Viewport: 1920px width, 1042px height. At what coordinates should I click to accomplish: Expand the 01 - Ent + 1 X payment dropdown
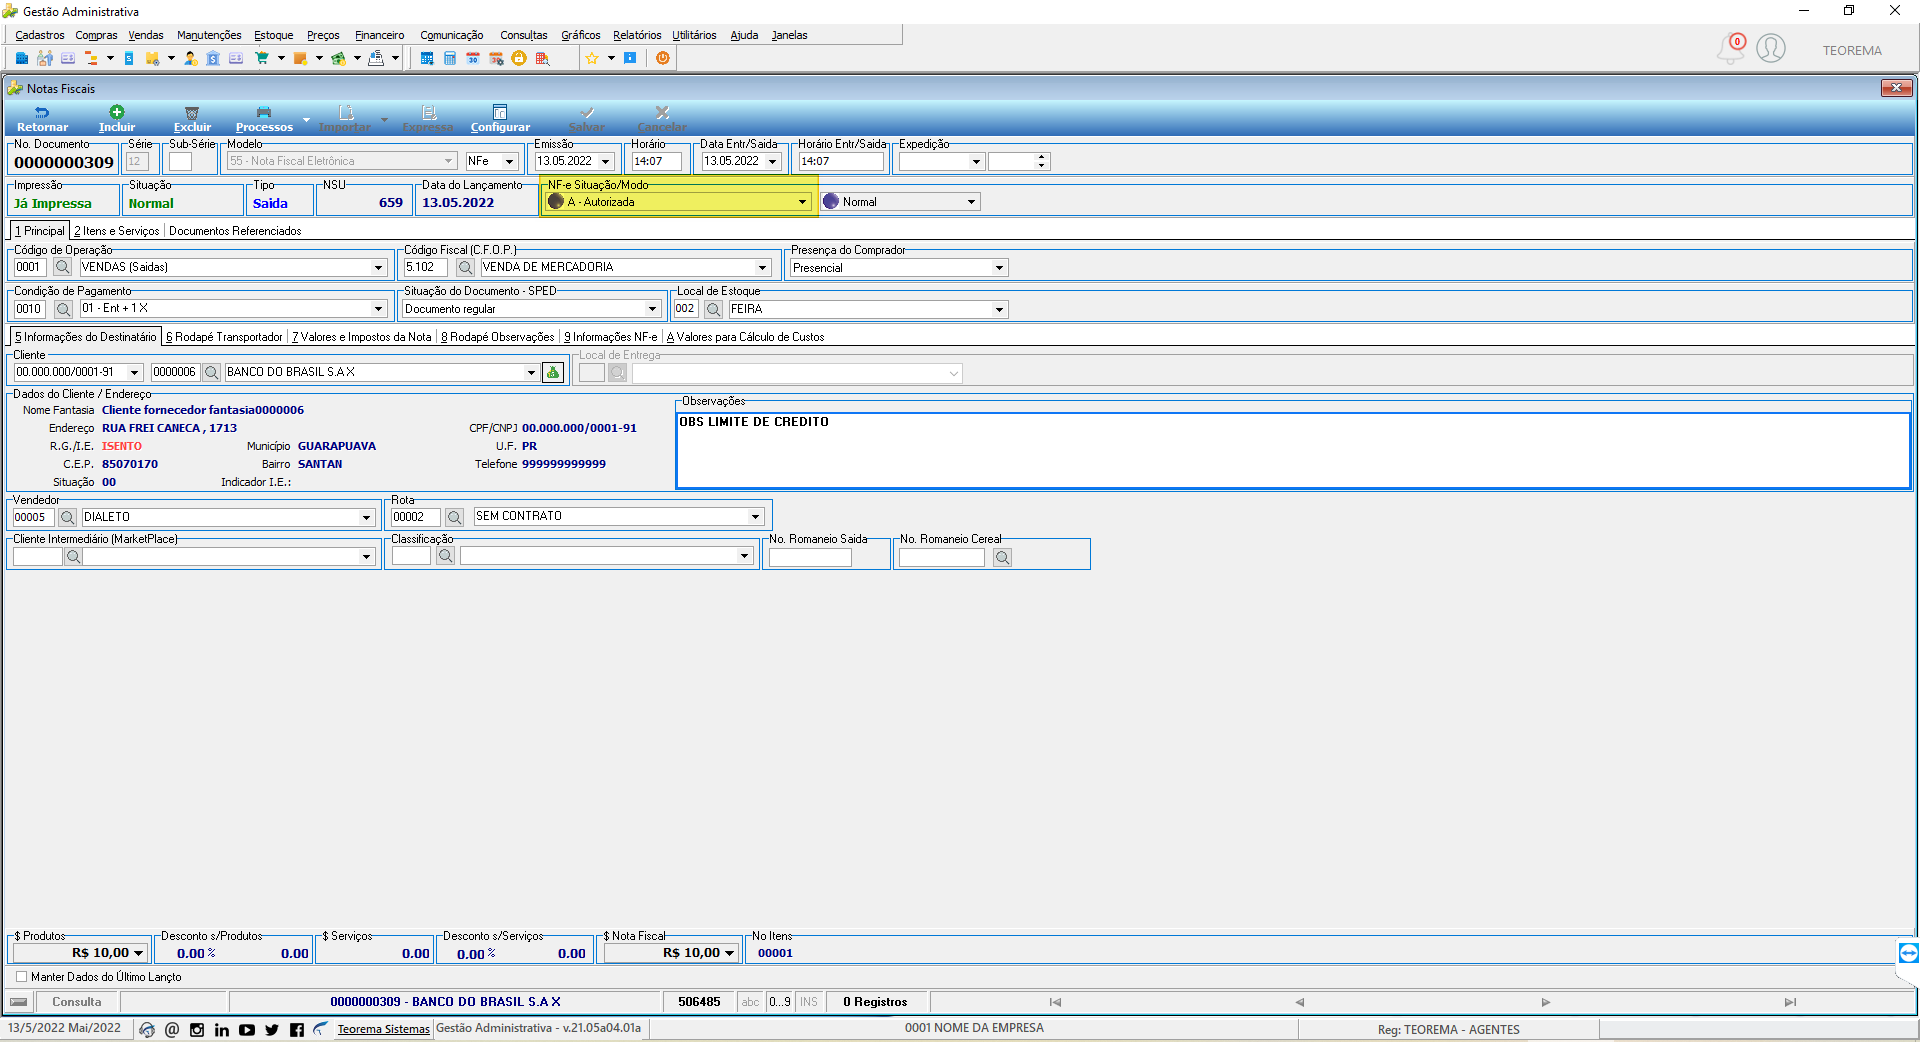tap(378, 309)
